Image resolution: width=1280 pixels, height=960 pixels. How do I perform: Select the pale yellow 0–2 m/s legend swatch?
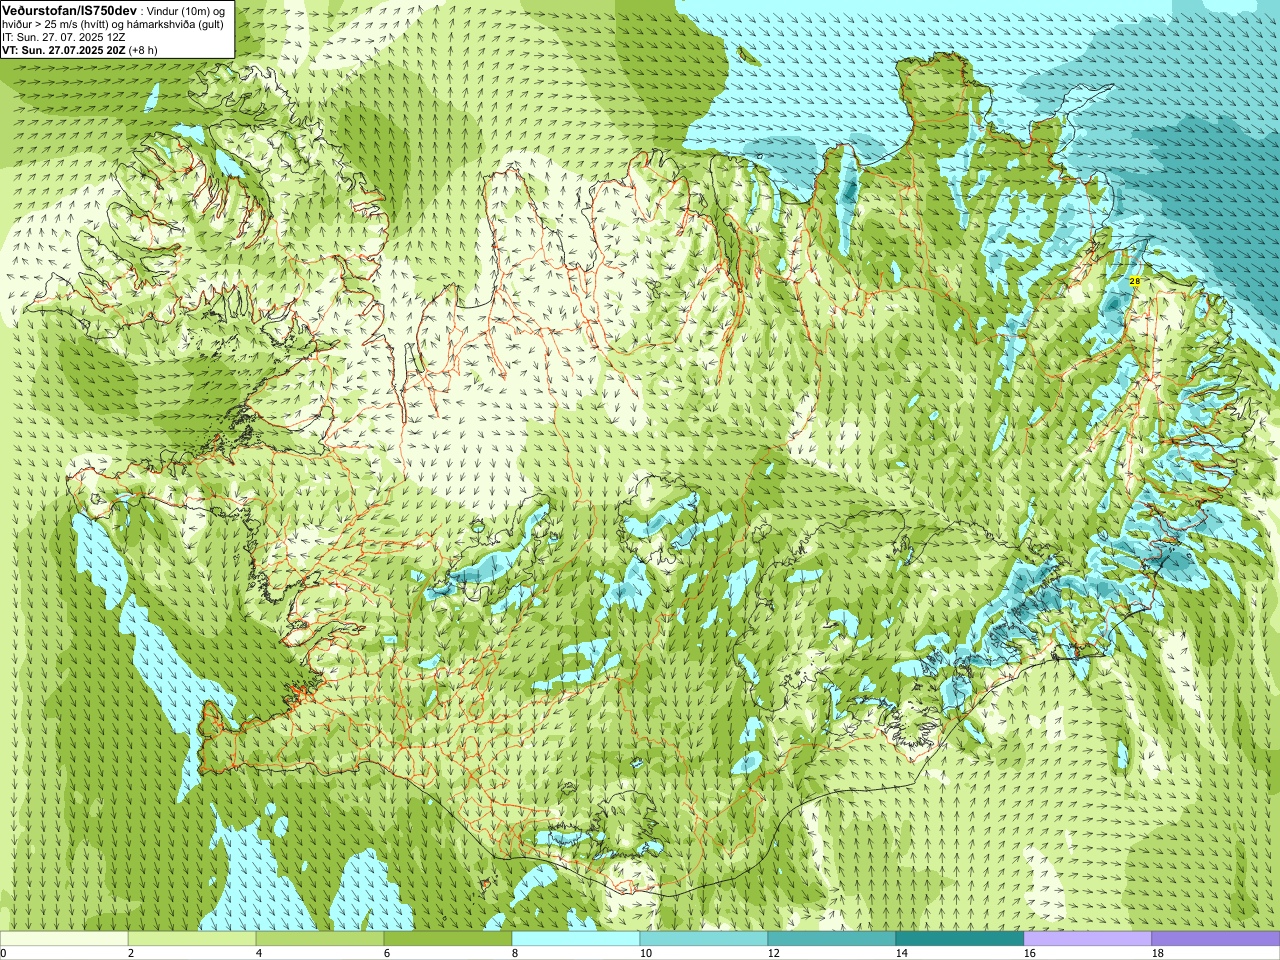click(64, 939)
